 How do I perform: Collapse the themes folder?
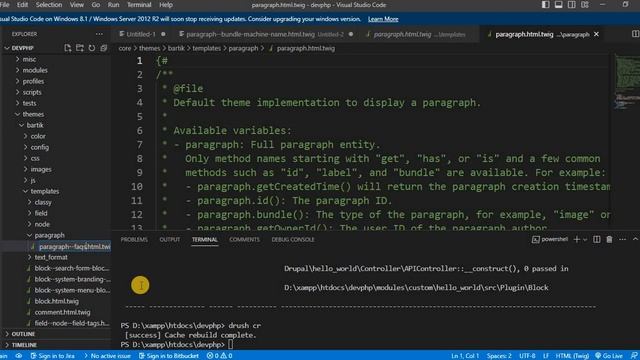pos(33,114)
